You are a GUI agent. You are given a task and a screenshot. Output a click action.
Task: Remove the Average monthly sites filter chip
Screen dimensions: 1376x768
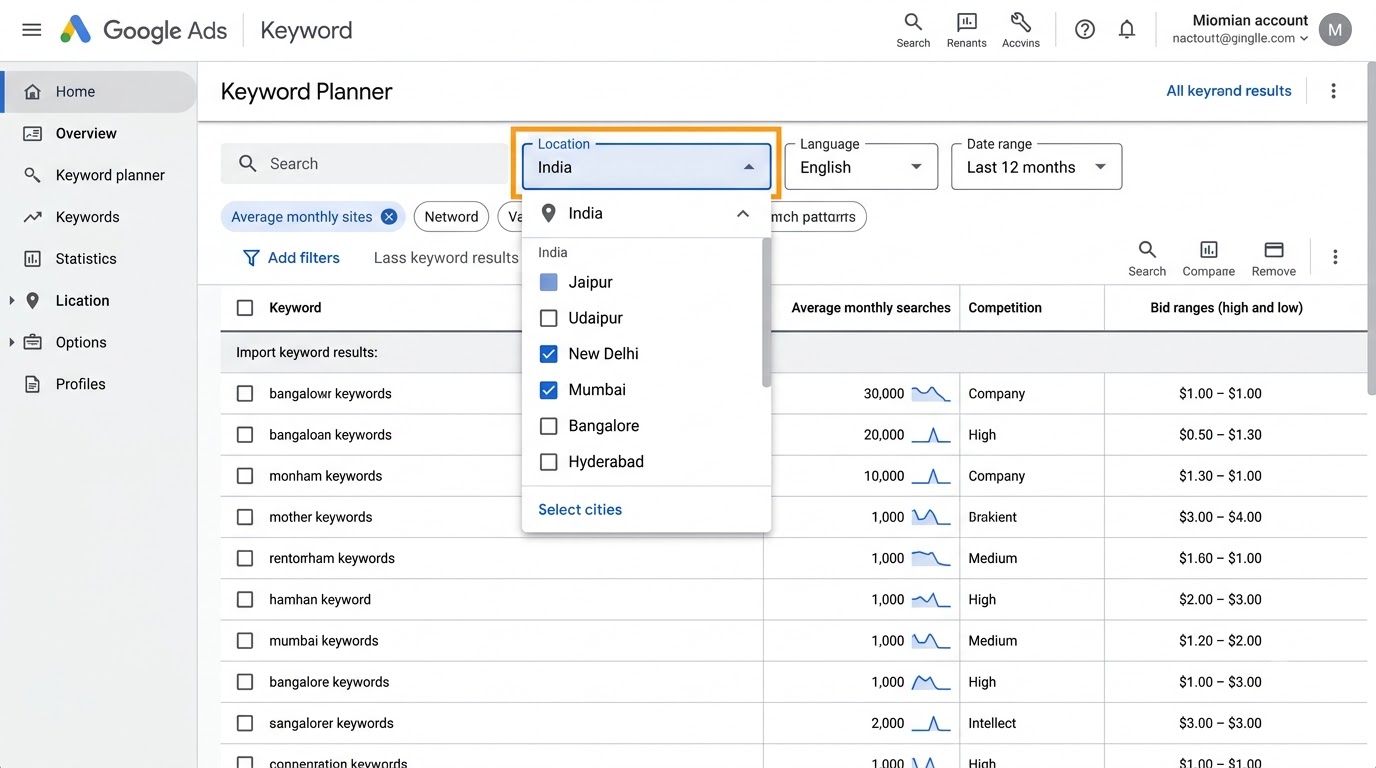tap(389, 217)
